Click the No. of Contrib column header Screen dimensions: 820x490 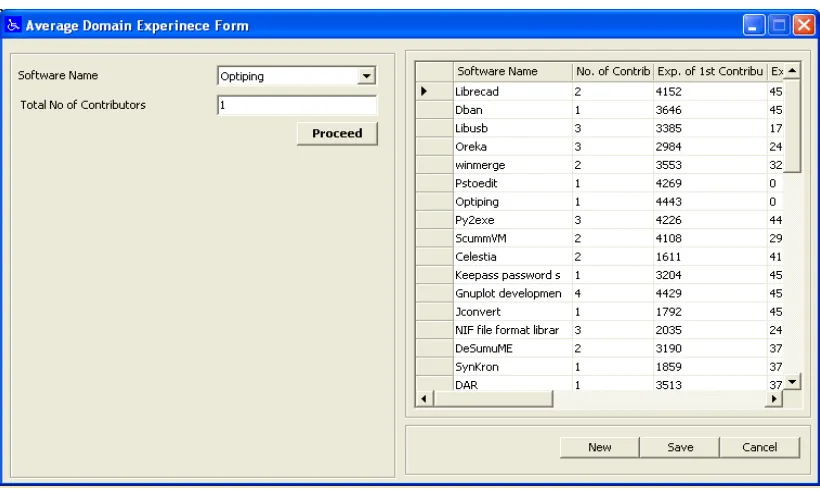click(613, 72)
